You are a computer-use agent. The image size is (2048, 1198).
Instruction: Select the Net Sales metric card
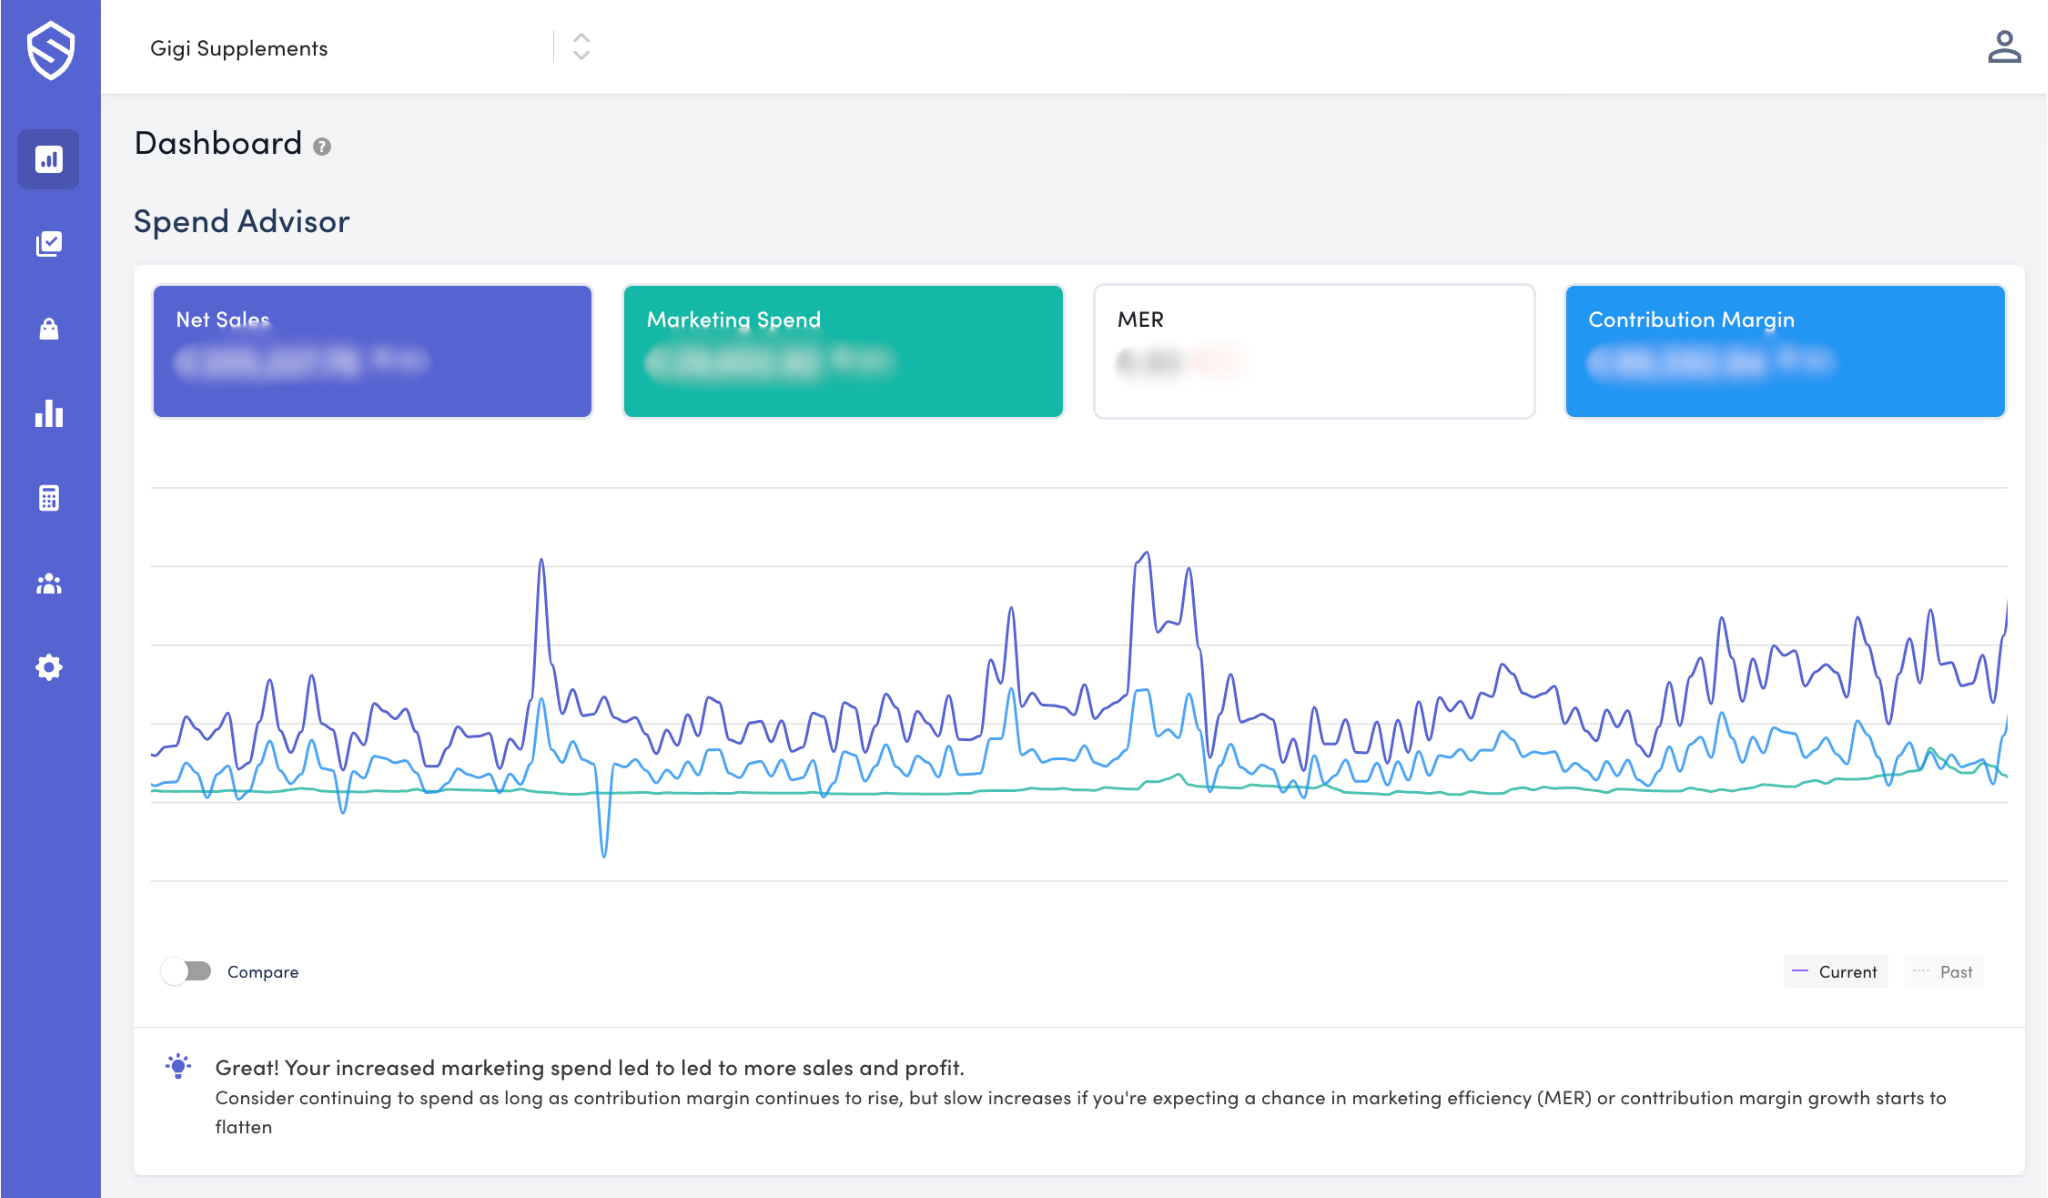(372, 351)
